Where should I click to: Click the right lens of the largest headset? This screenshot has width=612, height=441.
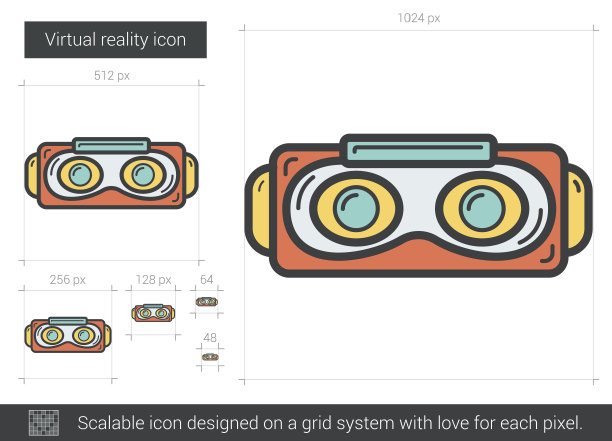click(482, 210)
